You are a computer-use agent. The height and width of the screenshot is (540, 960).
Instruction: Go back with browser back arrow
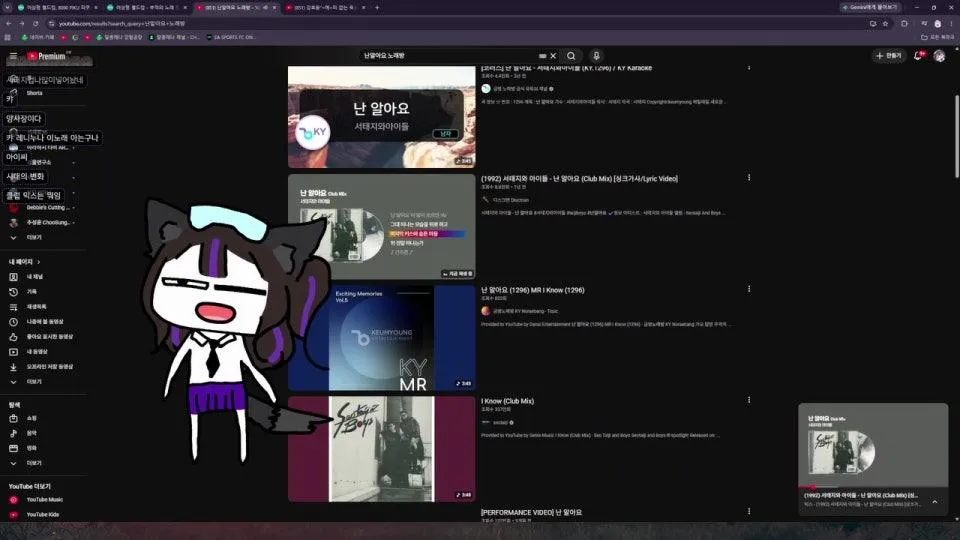click(x=9, y=23)
